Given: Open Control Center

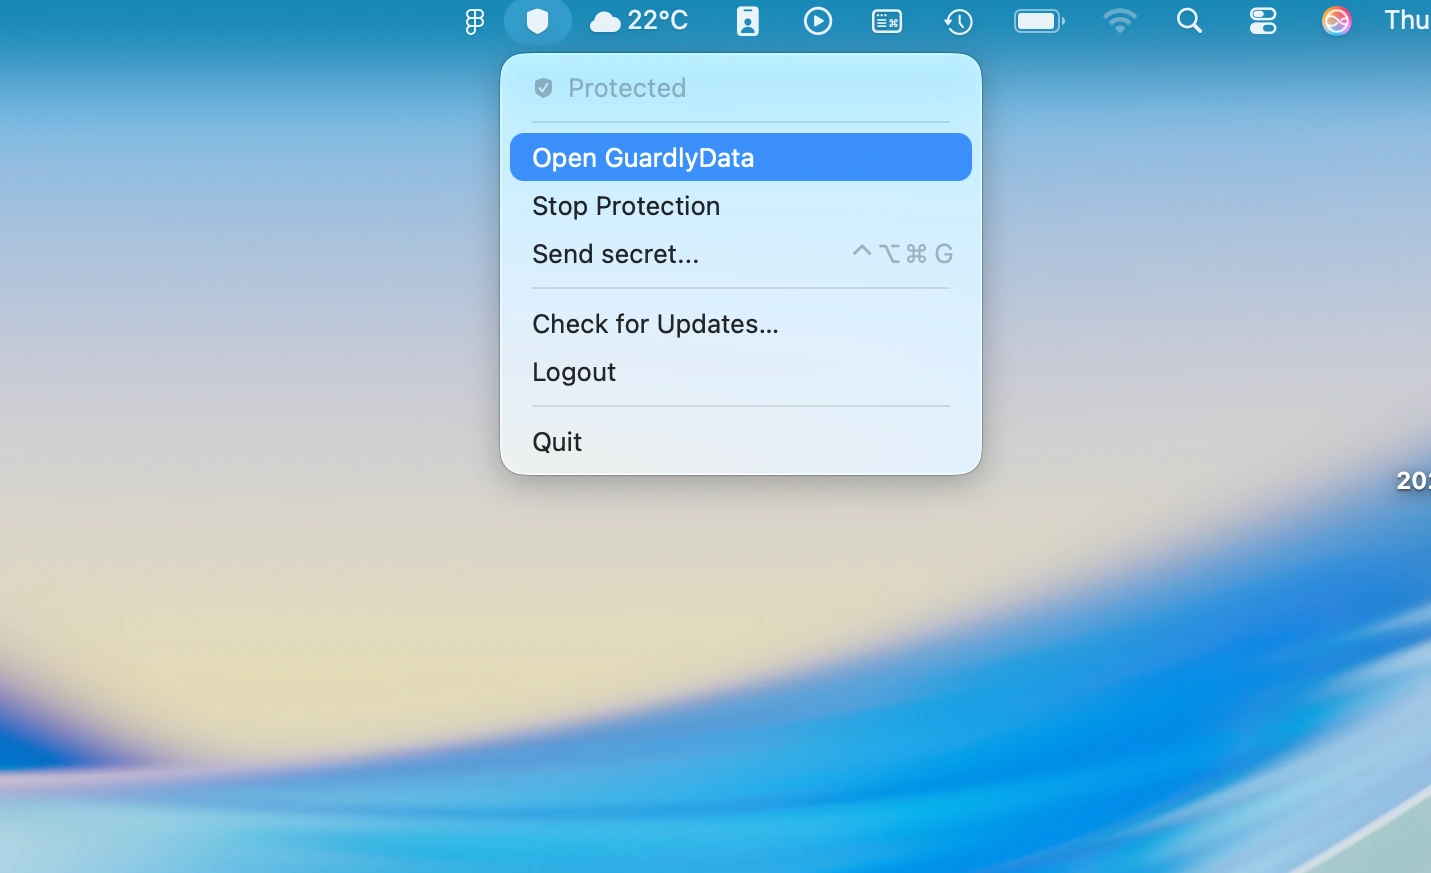Looking at the screenshot, I should coord(1262,21).
